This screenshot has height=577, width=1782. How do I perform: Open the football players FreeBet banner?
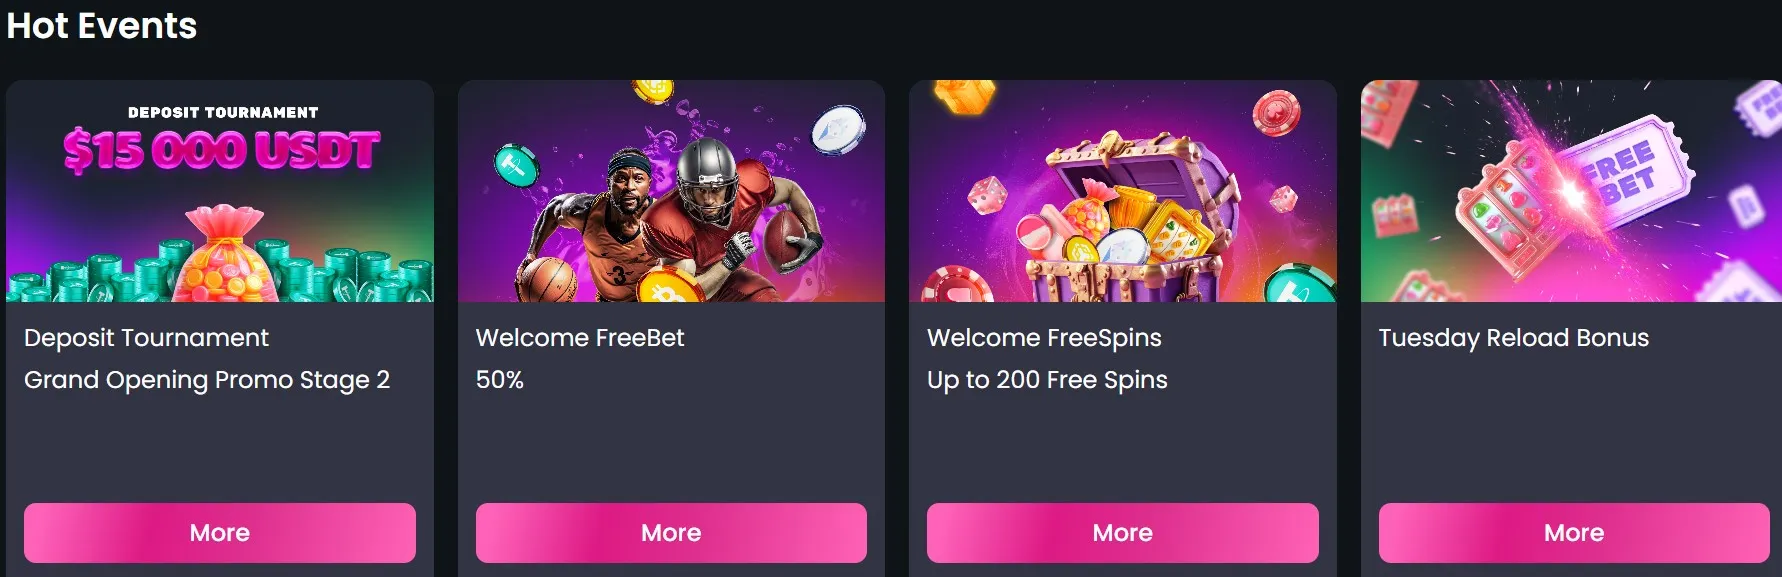pyautogui.click(x=671, y=191)
